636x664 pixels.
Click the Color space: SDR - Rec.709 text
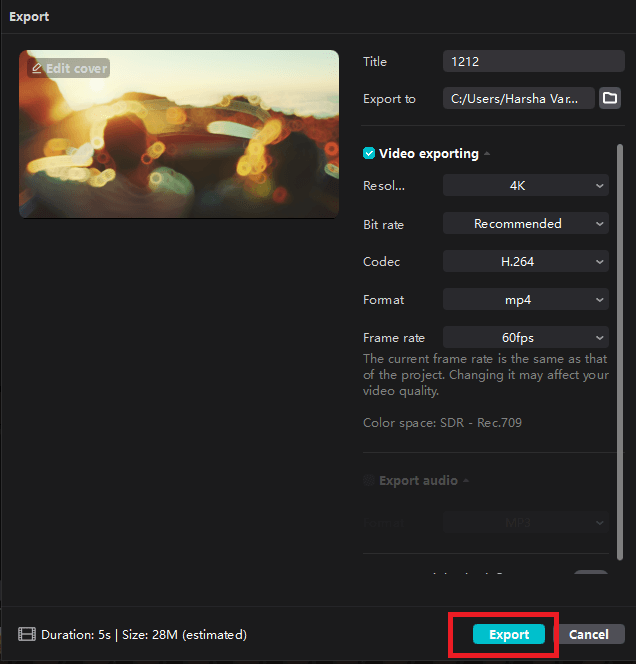pyautogui.click(x=442, y=423)
